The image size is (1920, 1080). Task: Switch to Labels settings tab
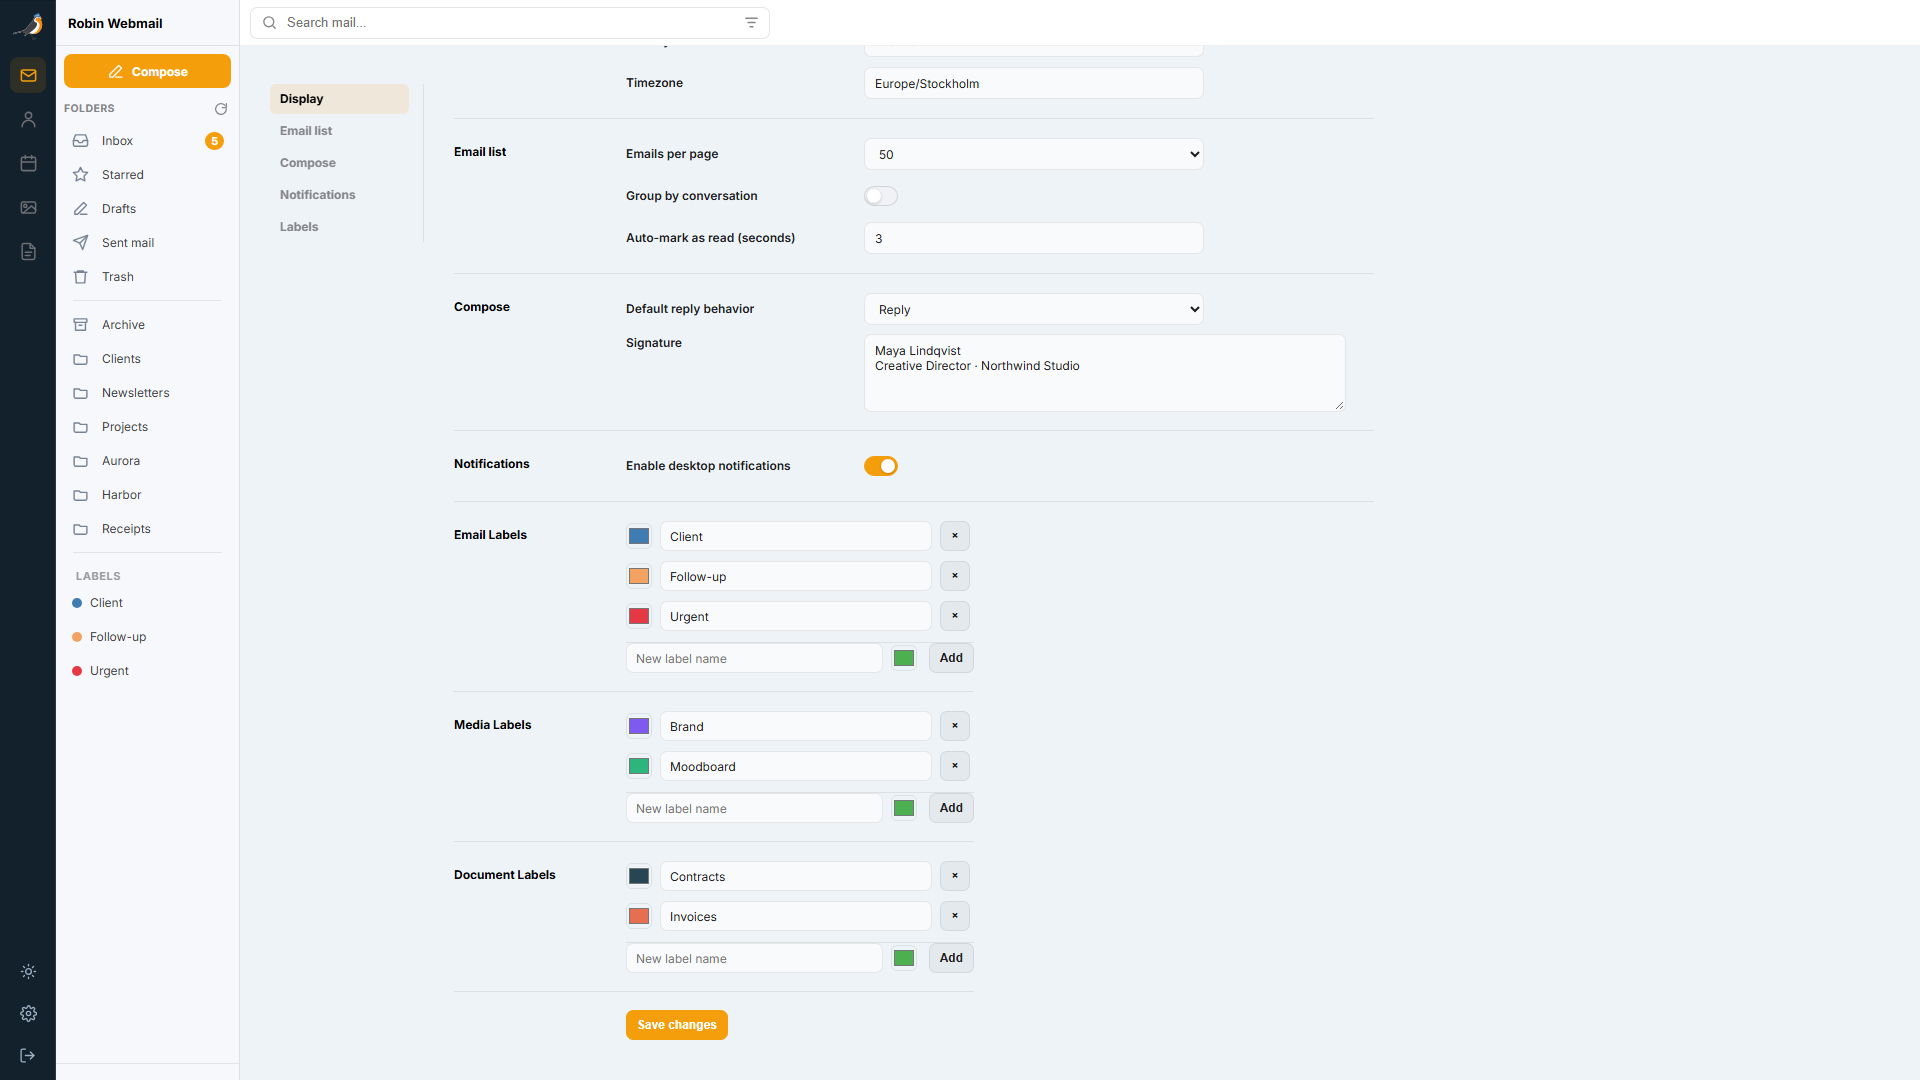[x=339, y=227]
